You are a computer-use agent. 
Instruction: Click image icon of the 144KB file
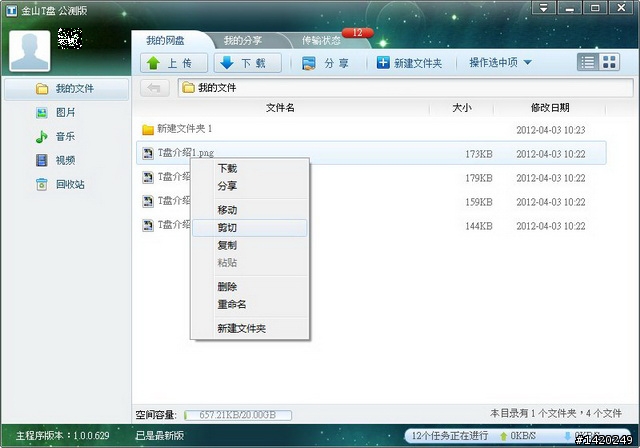click(x=148, y=225)
